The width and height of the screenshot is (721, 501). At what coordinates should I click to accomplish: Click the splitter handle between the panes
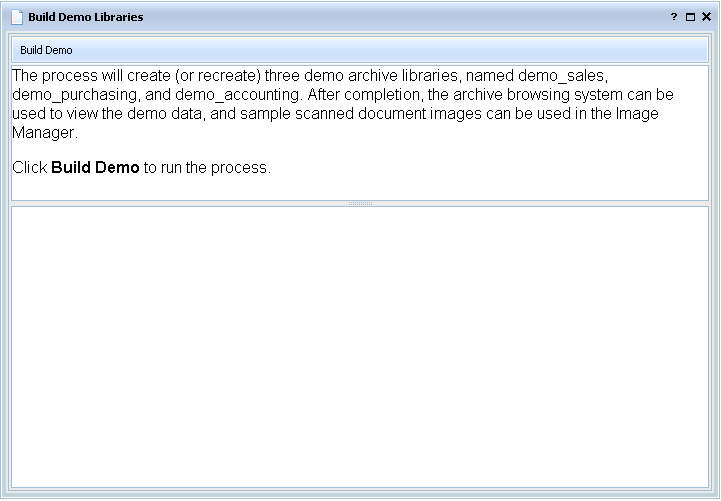(360, 203)
